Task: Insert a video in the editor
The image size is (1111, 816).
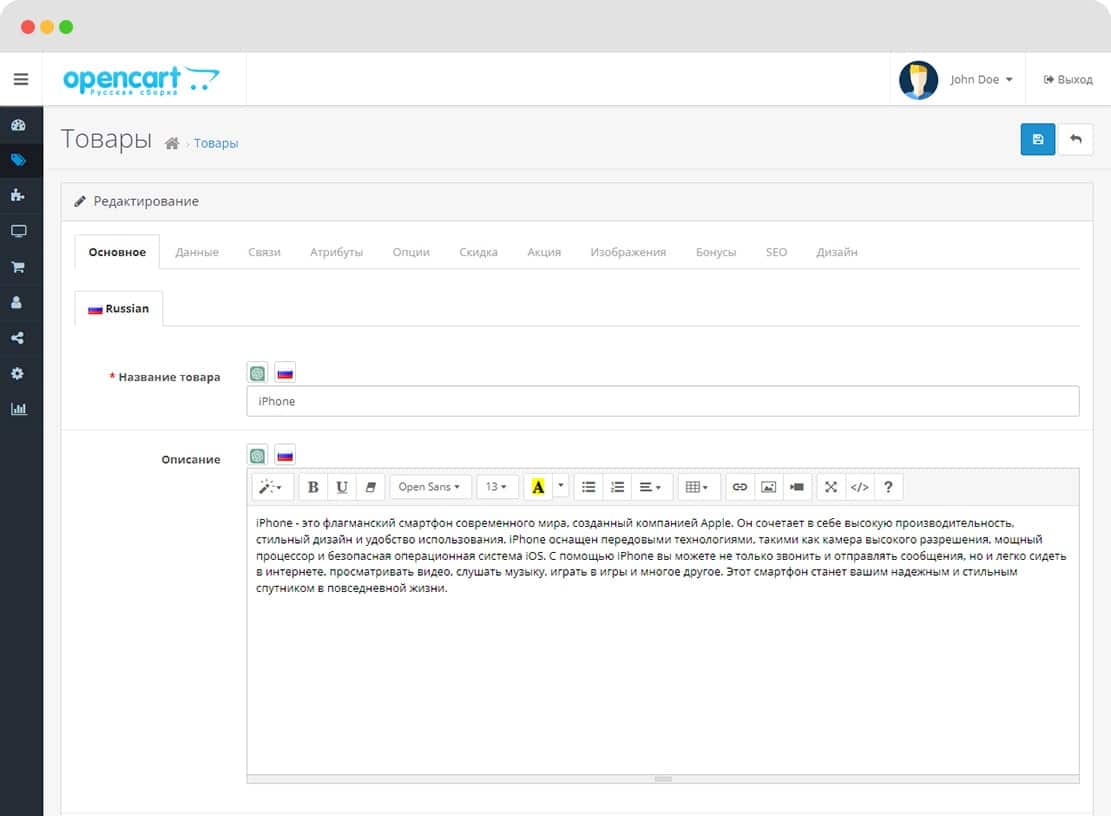Action: coord(796,487)
